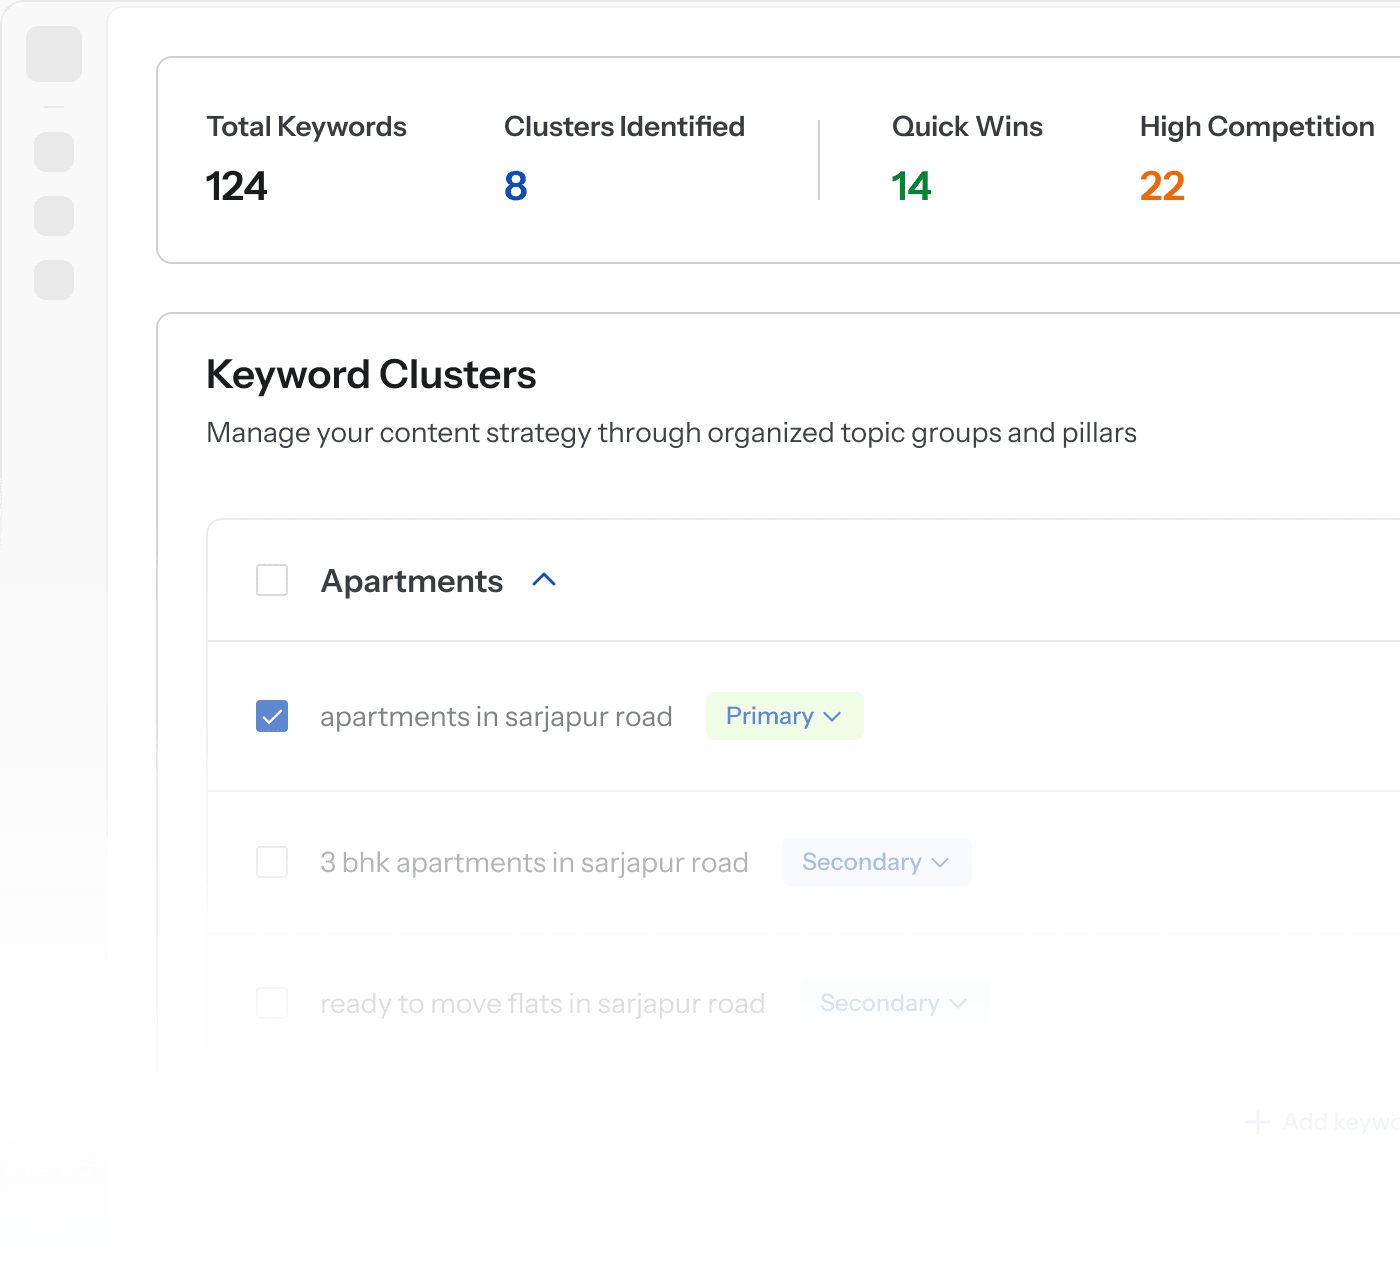Image resolution: width=1400 pixels, height=1280 pixels.
Task: Tick the Apartments cluster checkbox
Action: [272, 580]
